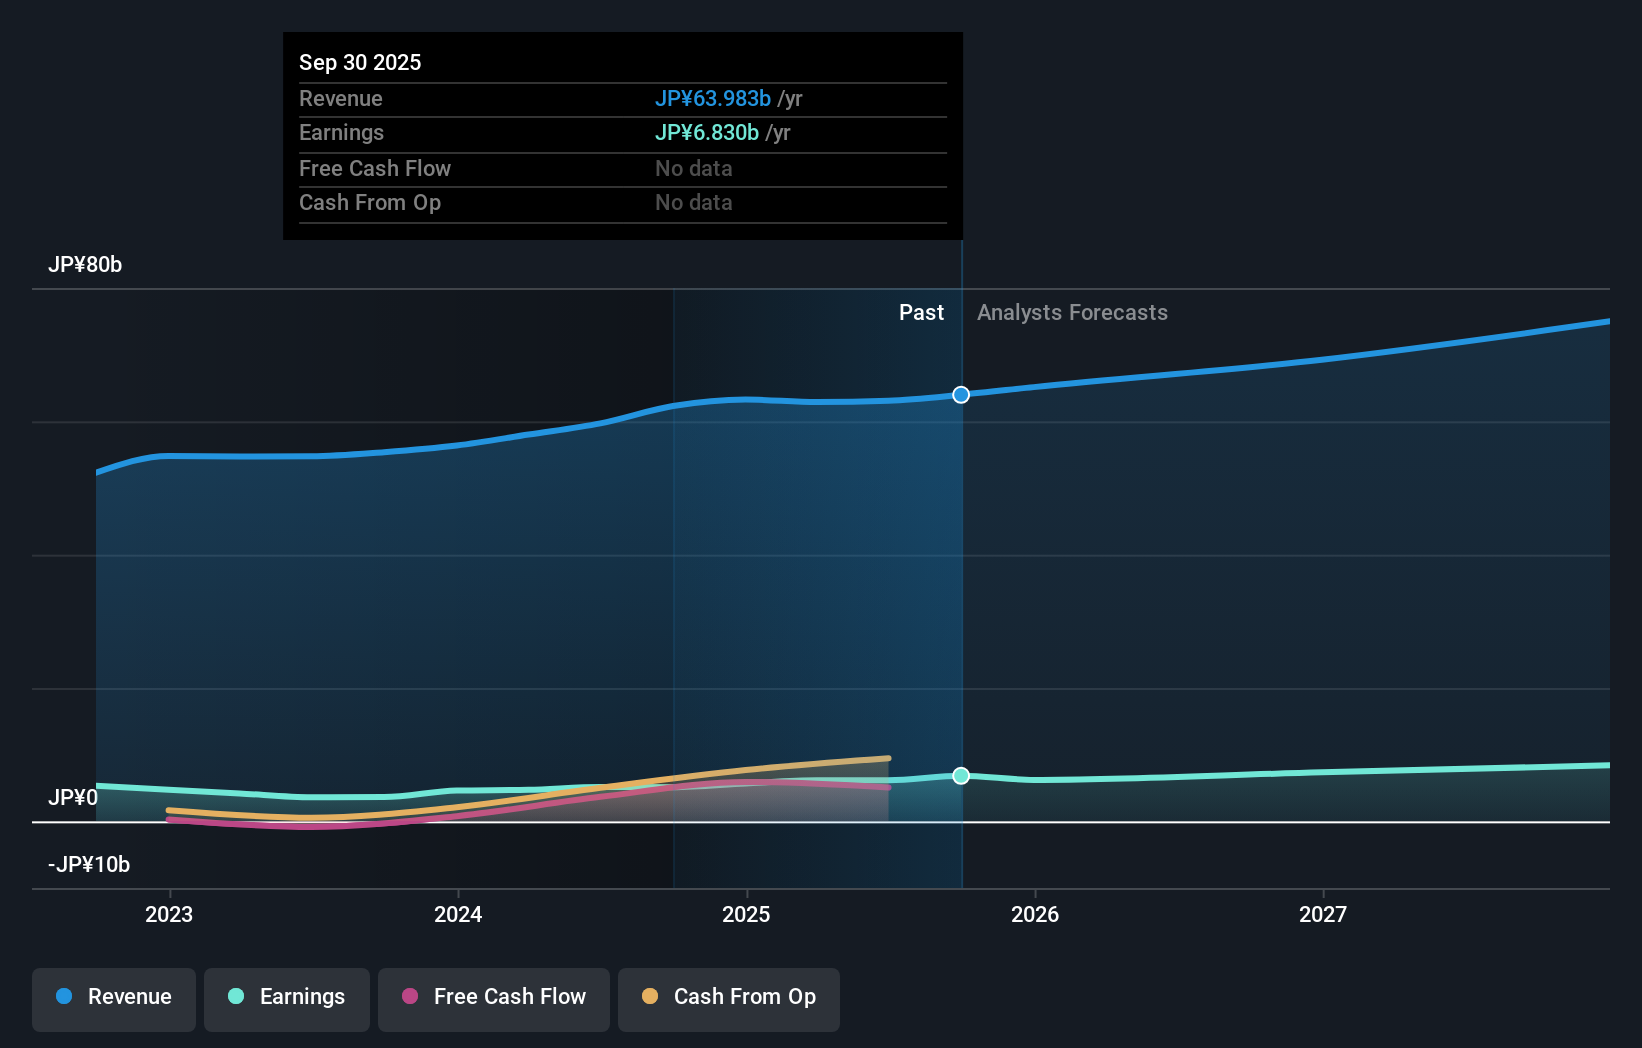Switch to the Past section of chart
Screen dimensions: 1642x1048
(x=921, y=312)
